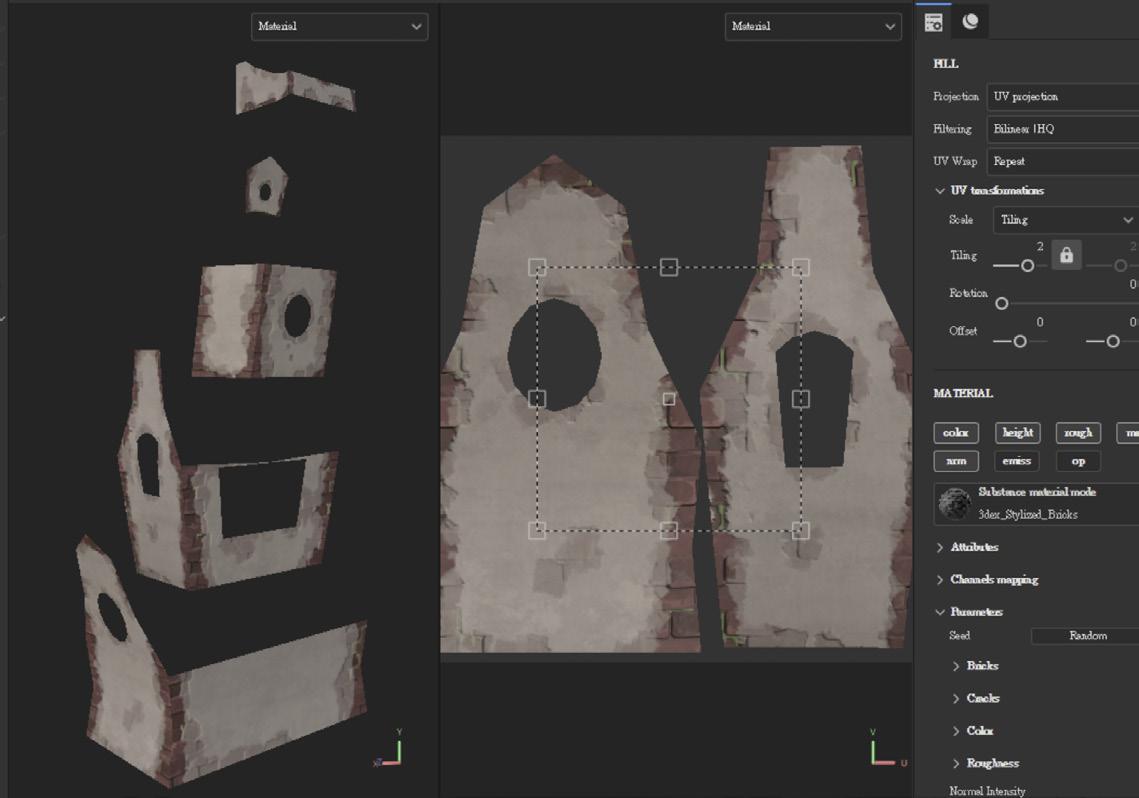Expand the Attributes section
The image size is (1139, 798).
973,547
